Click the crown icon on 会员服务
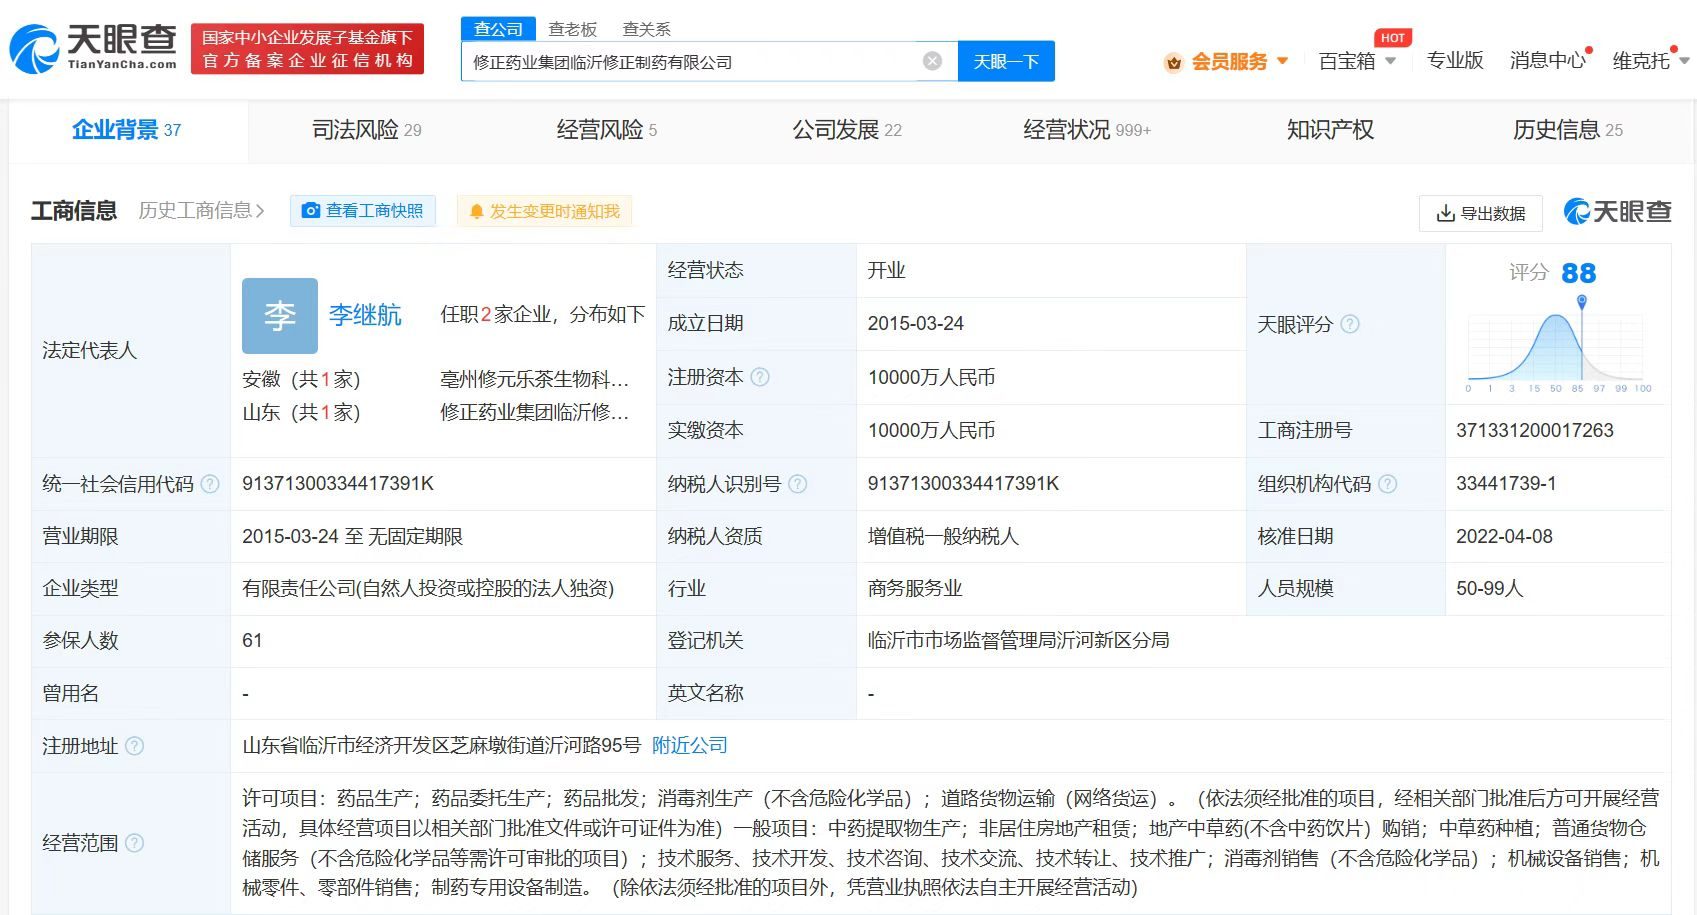Screen dimensions: 1697x915 [x=1172, y=61]
